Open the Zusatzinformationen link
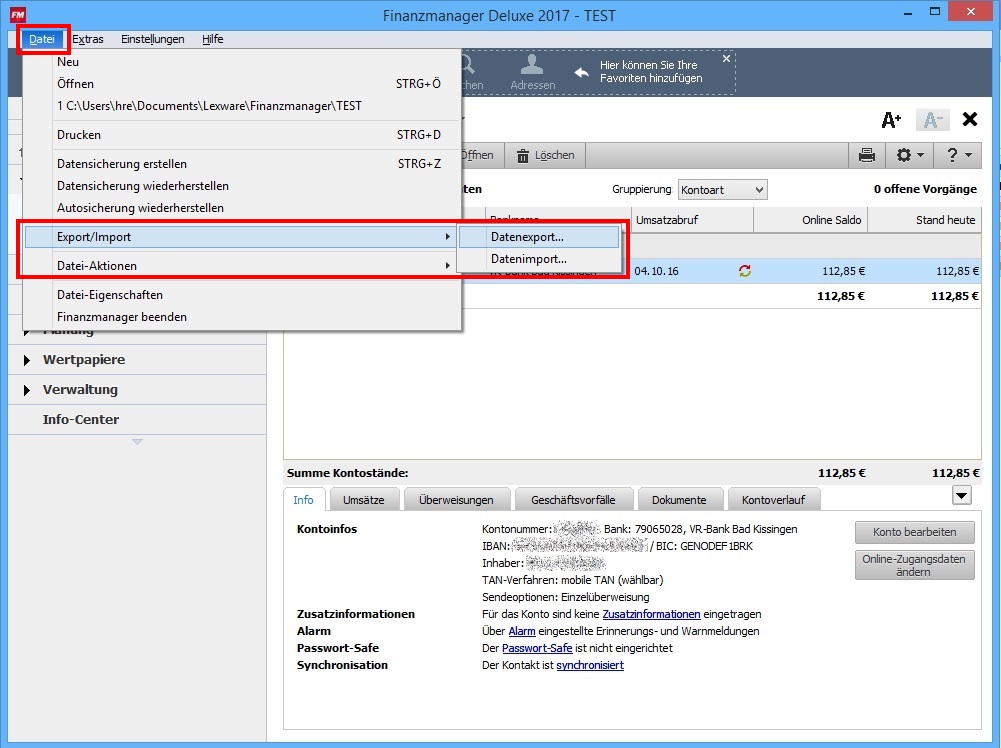The width and height of the screenshot is (1001, 748). (651, 614)
